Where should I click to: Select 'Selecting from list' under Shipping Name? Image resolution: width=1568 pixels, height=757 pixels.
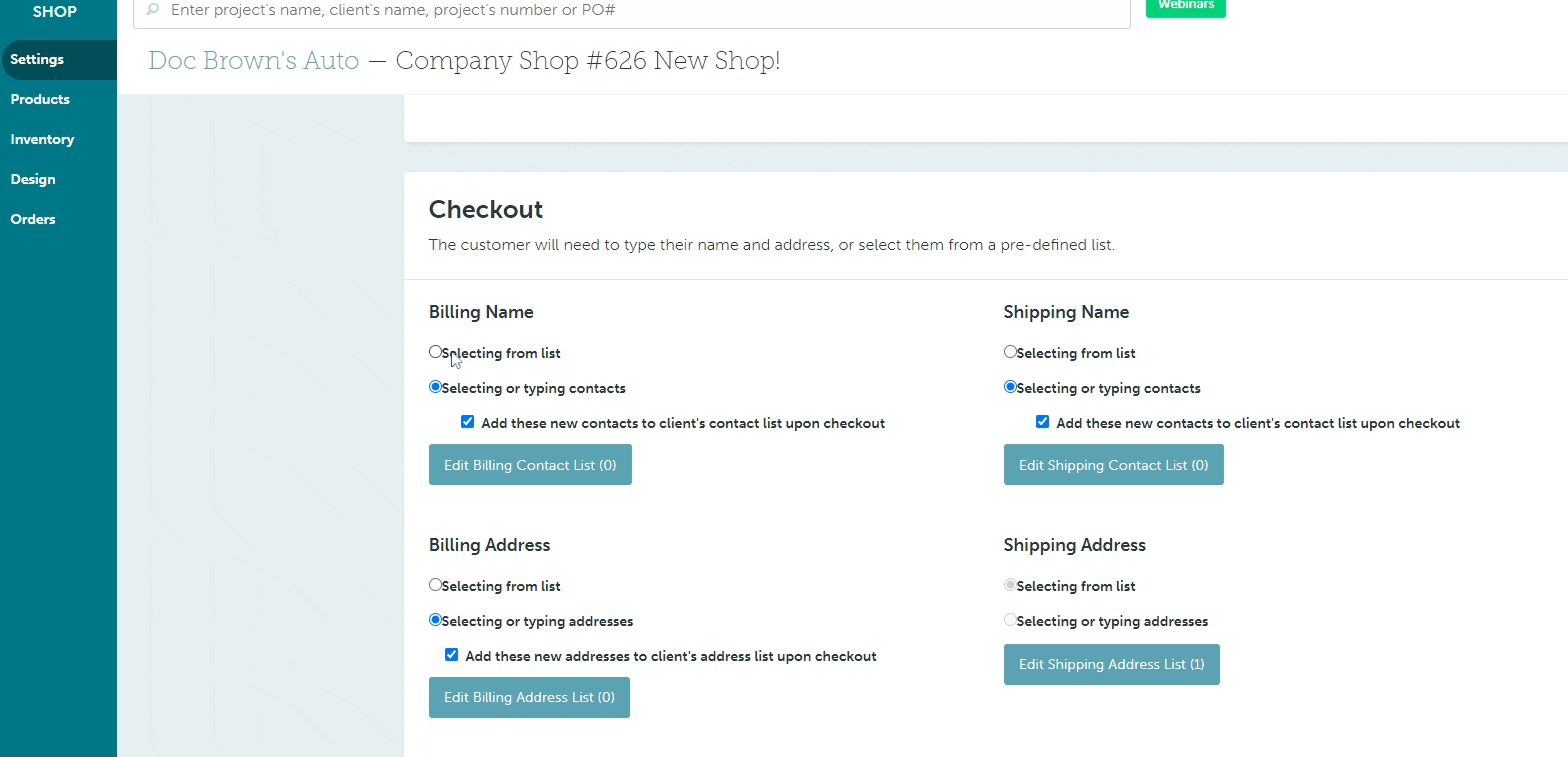(1010, 351)
